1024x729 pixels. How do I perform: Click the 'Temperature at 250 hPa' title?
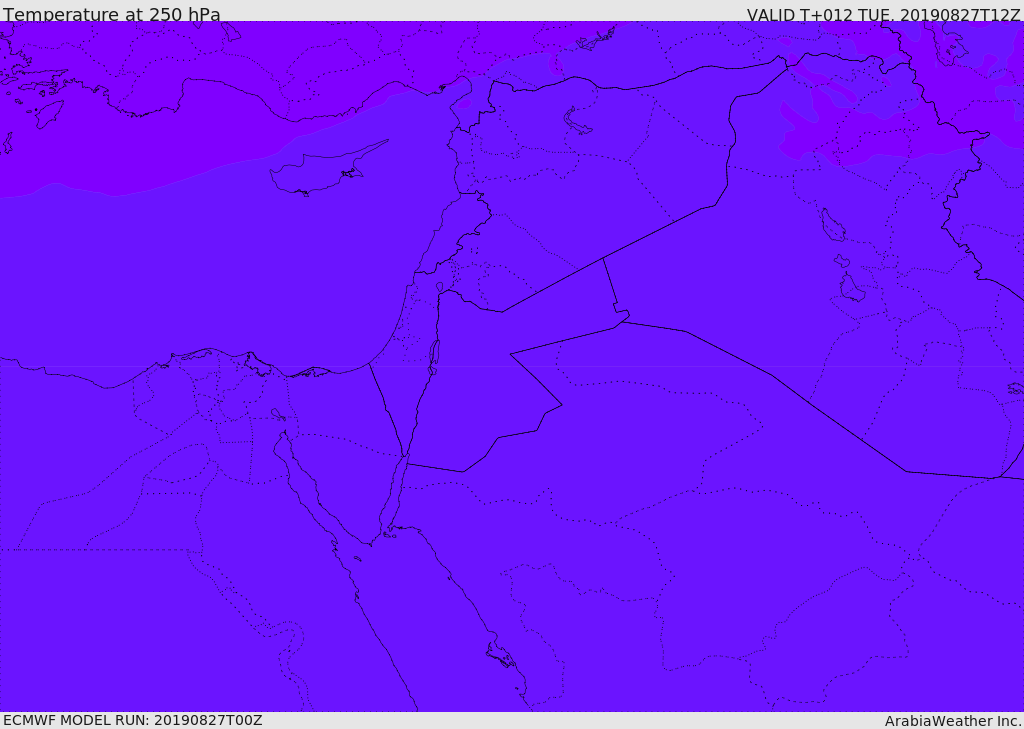click(x=112, y=14)
